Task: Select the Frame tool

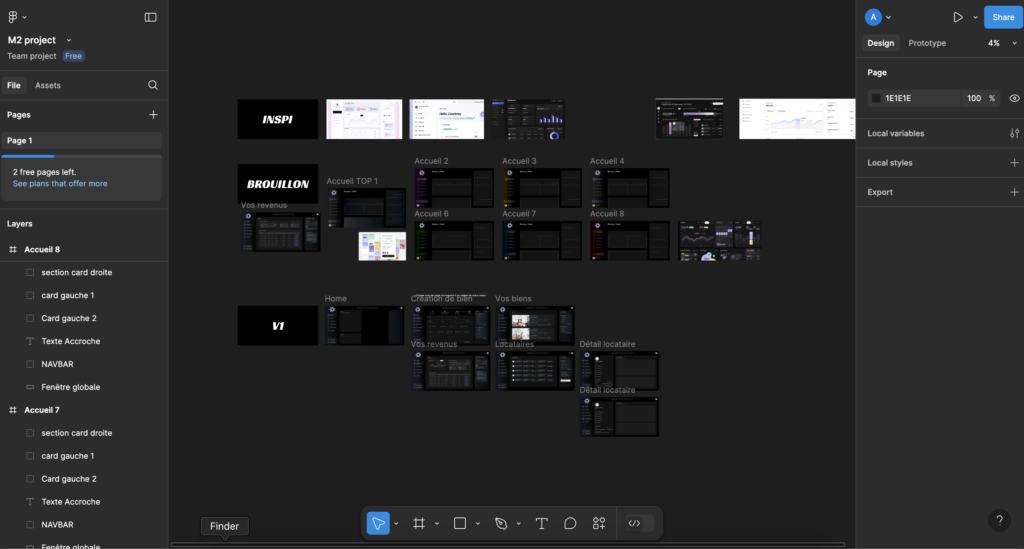Action: tap(419, 523)
